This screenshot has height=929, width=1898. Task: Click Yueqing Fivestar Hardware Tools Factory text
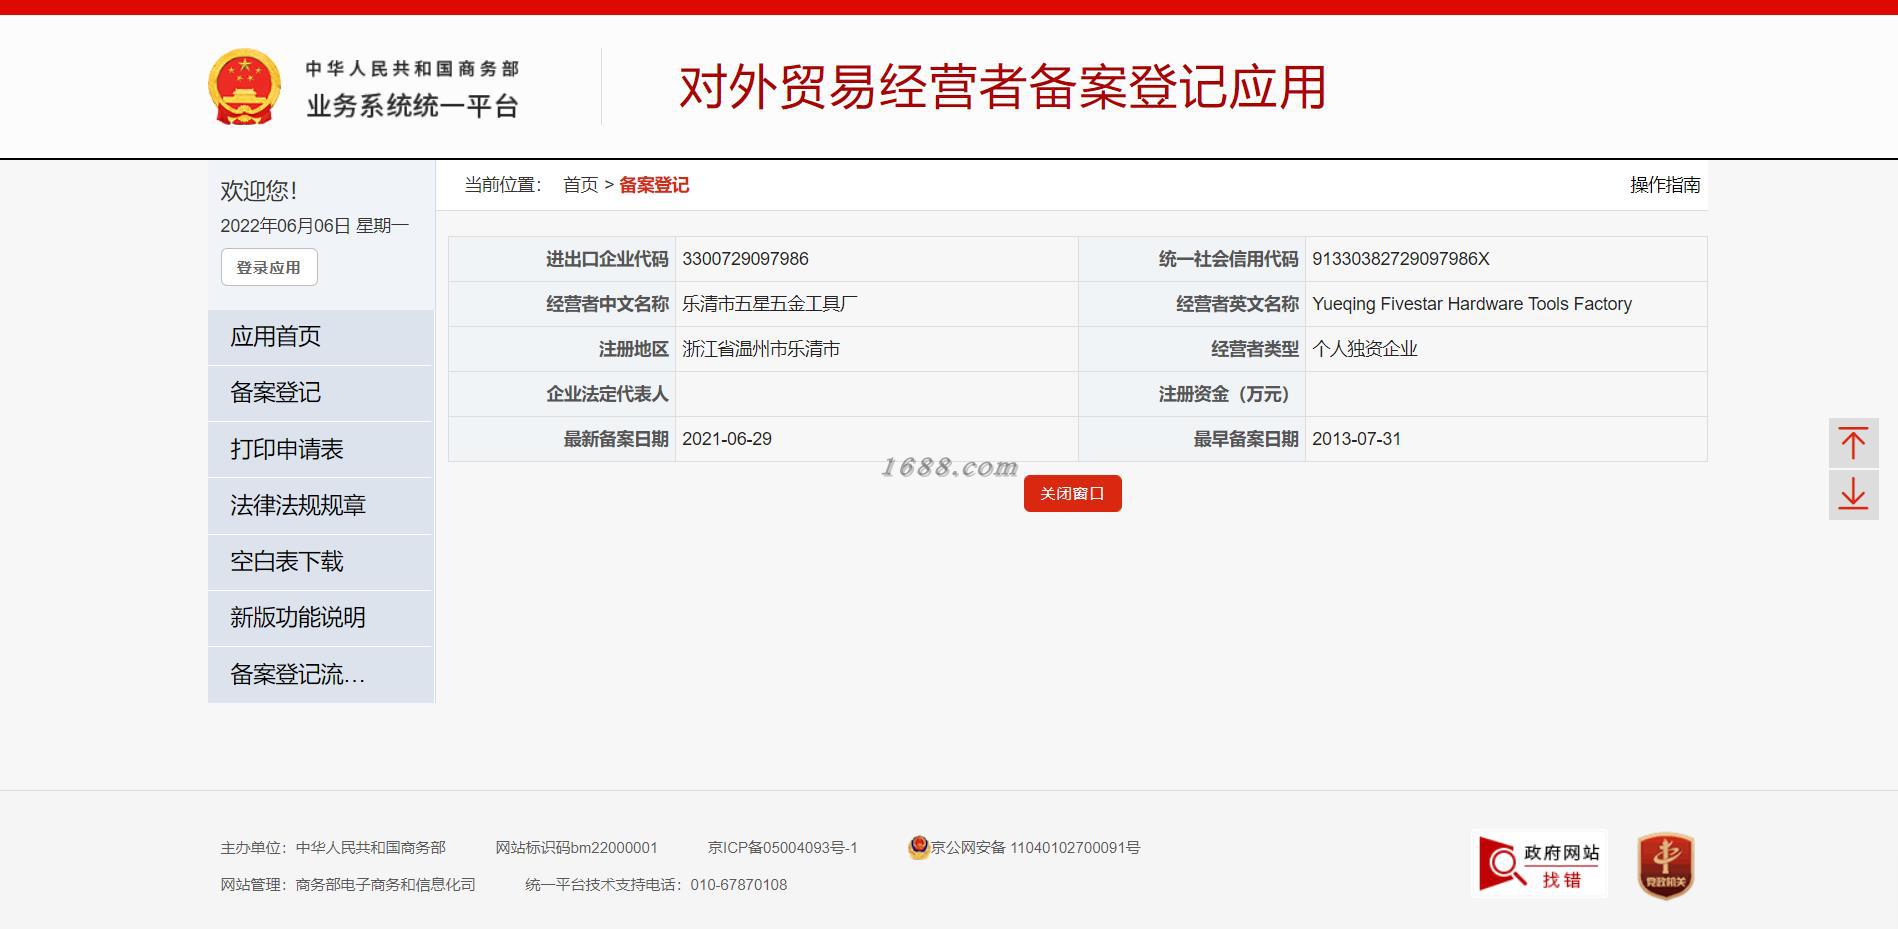[x=1471, y=304]
